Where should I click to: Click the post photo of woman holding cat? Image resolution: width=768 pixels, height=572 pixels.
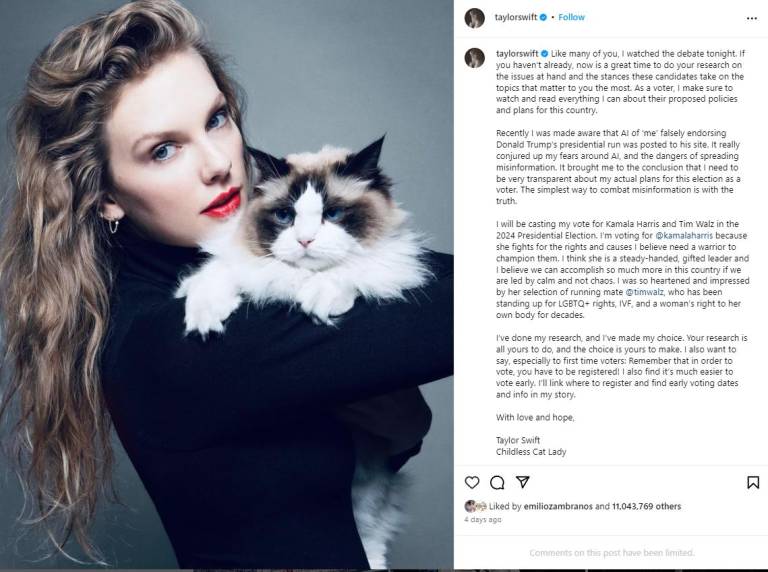pos(227,285)
